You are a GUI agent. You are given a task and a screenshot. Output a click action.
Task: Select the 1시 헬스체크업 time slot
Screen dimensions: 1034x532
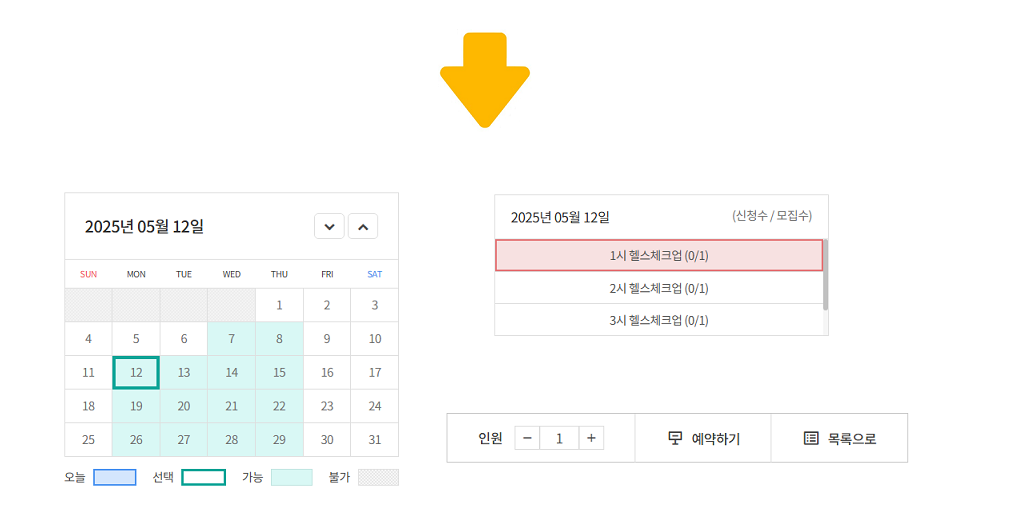click(x=659, y=255)
